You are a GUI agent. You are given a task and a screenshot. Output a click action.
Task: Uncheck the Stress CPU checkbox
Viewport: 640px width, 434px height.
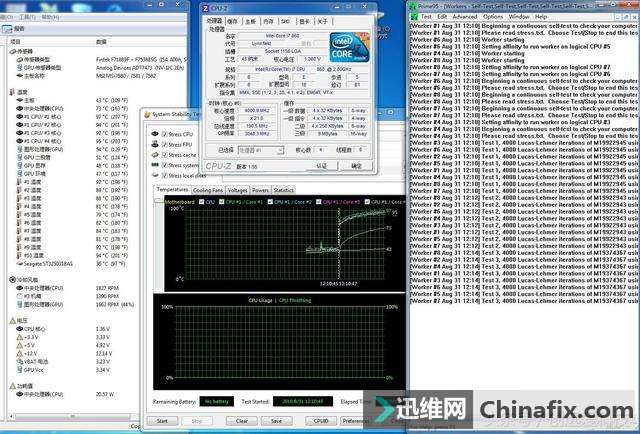click(x=164, y=134)
